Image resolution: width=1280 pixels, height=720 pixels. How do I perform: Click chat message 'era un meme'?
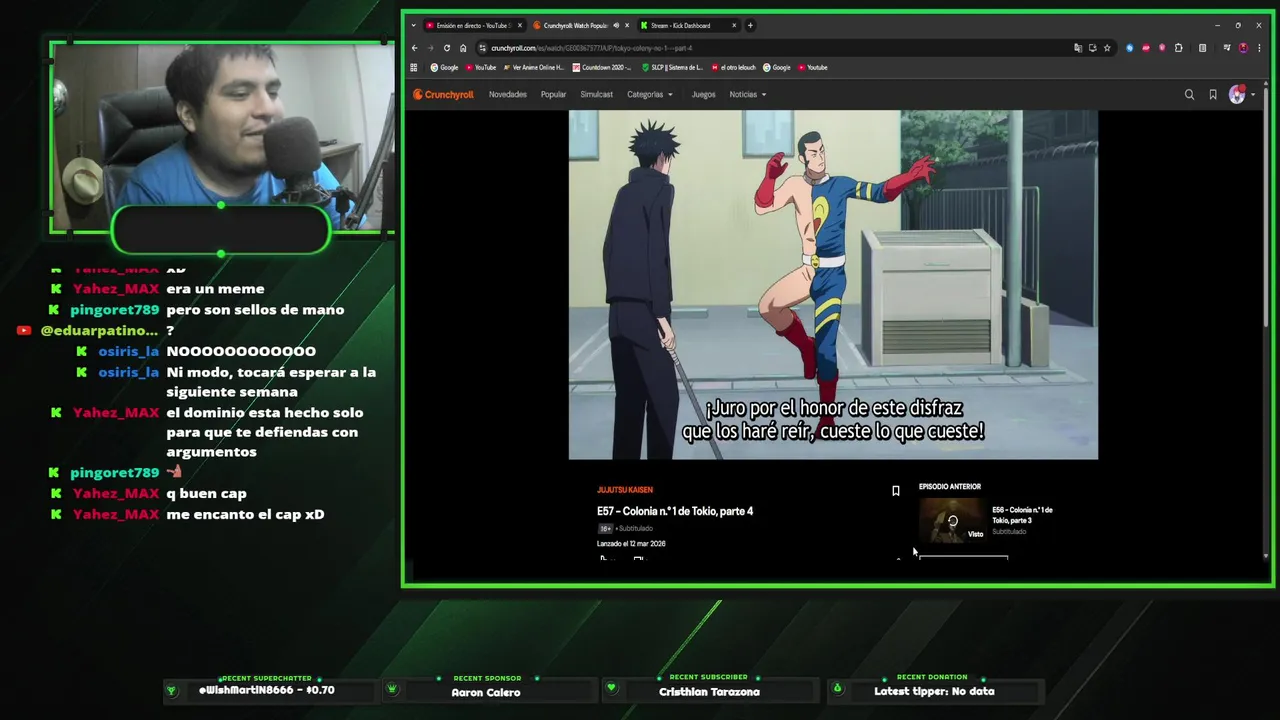[215, 289]
